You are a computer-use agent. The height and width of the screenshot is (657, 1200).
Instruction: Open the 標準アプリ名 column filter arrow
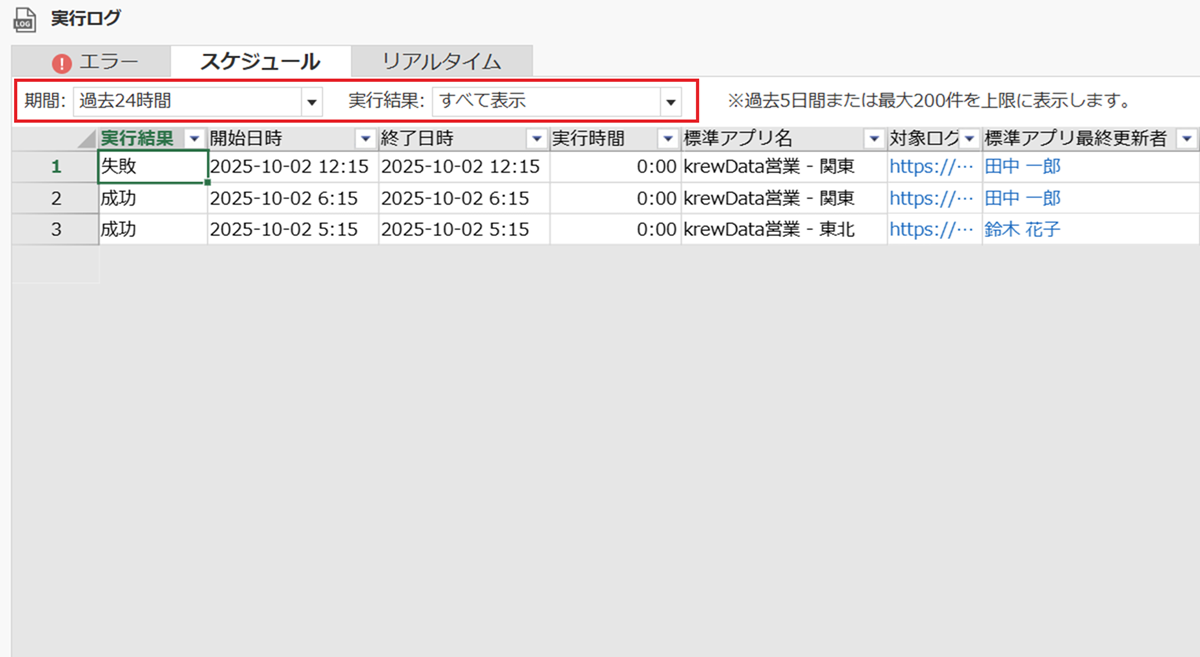(874, 139)
